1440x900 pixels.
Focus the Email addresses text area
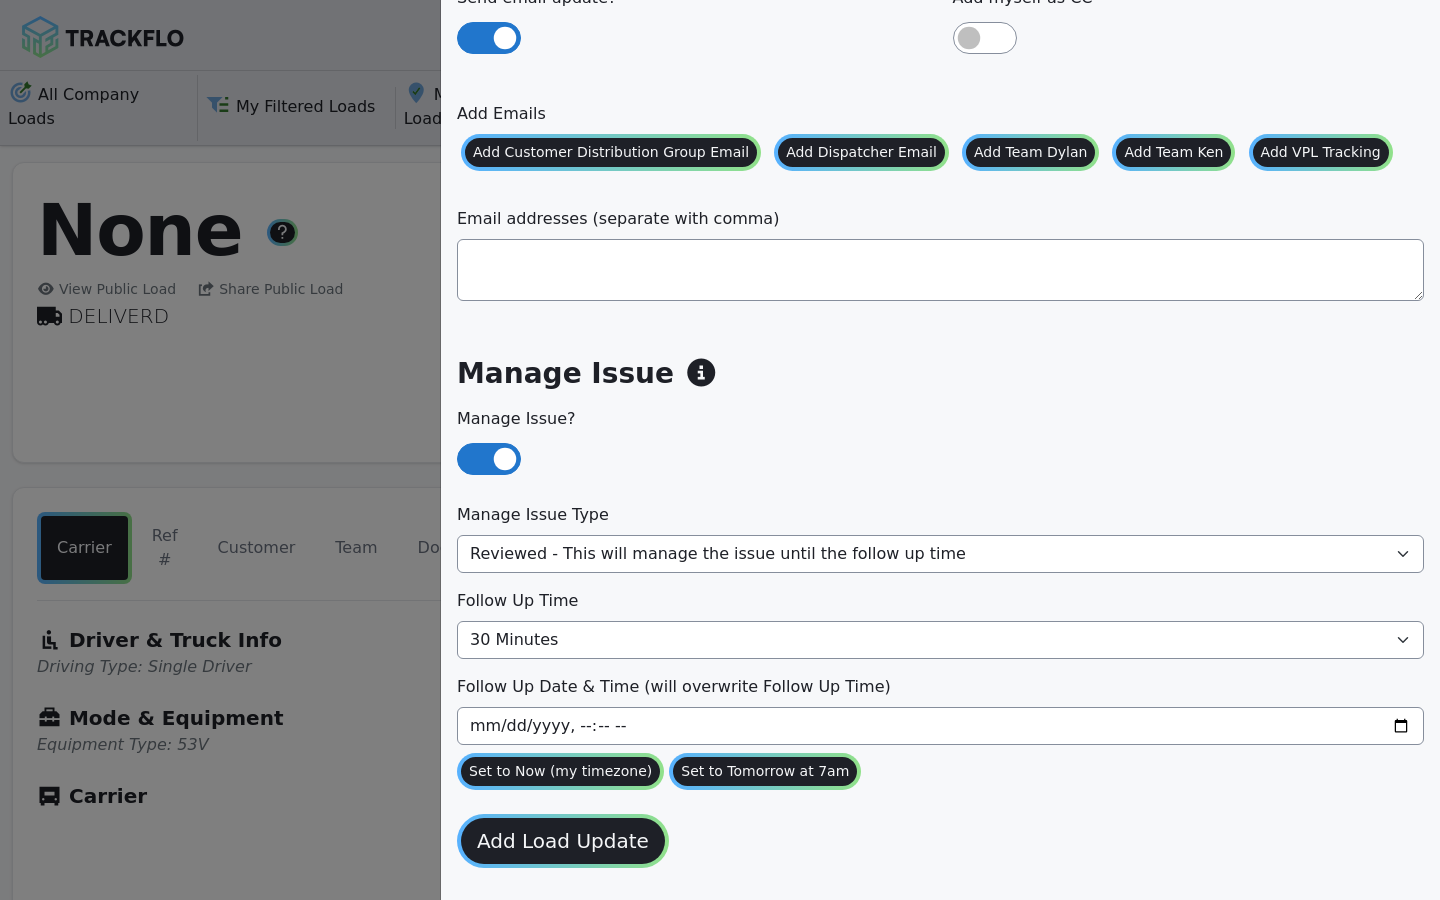click(940, 270)
